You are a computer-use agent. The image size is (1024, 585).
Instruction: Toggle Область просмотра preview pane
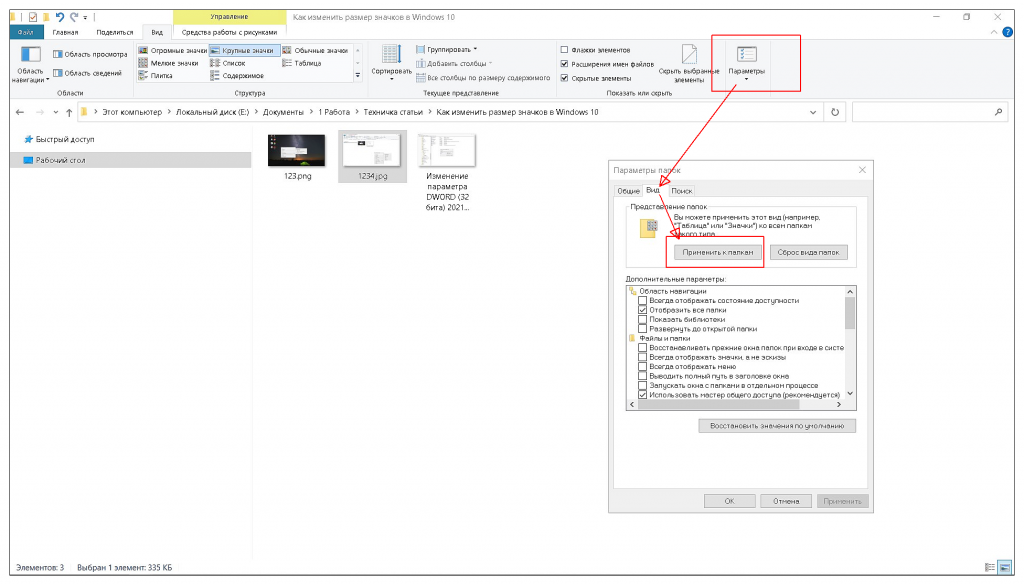point(90,55)
